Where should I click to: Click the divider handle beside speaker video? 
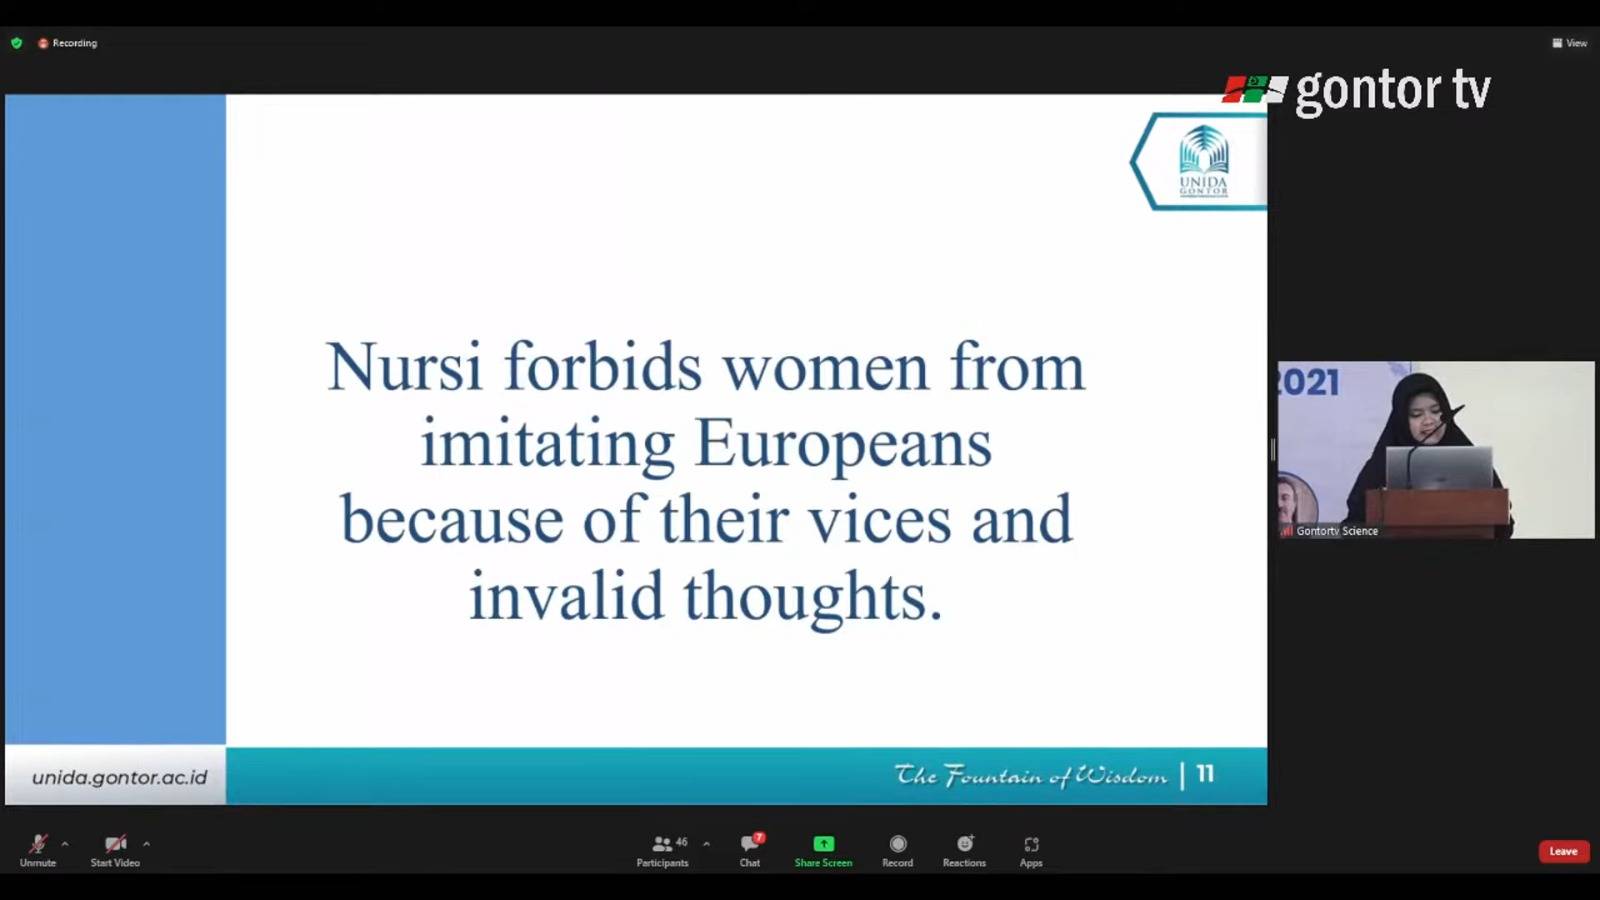(x=1273, y=450)
